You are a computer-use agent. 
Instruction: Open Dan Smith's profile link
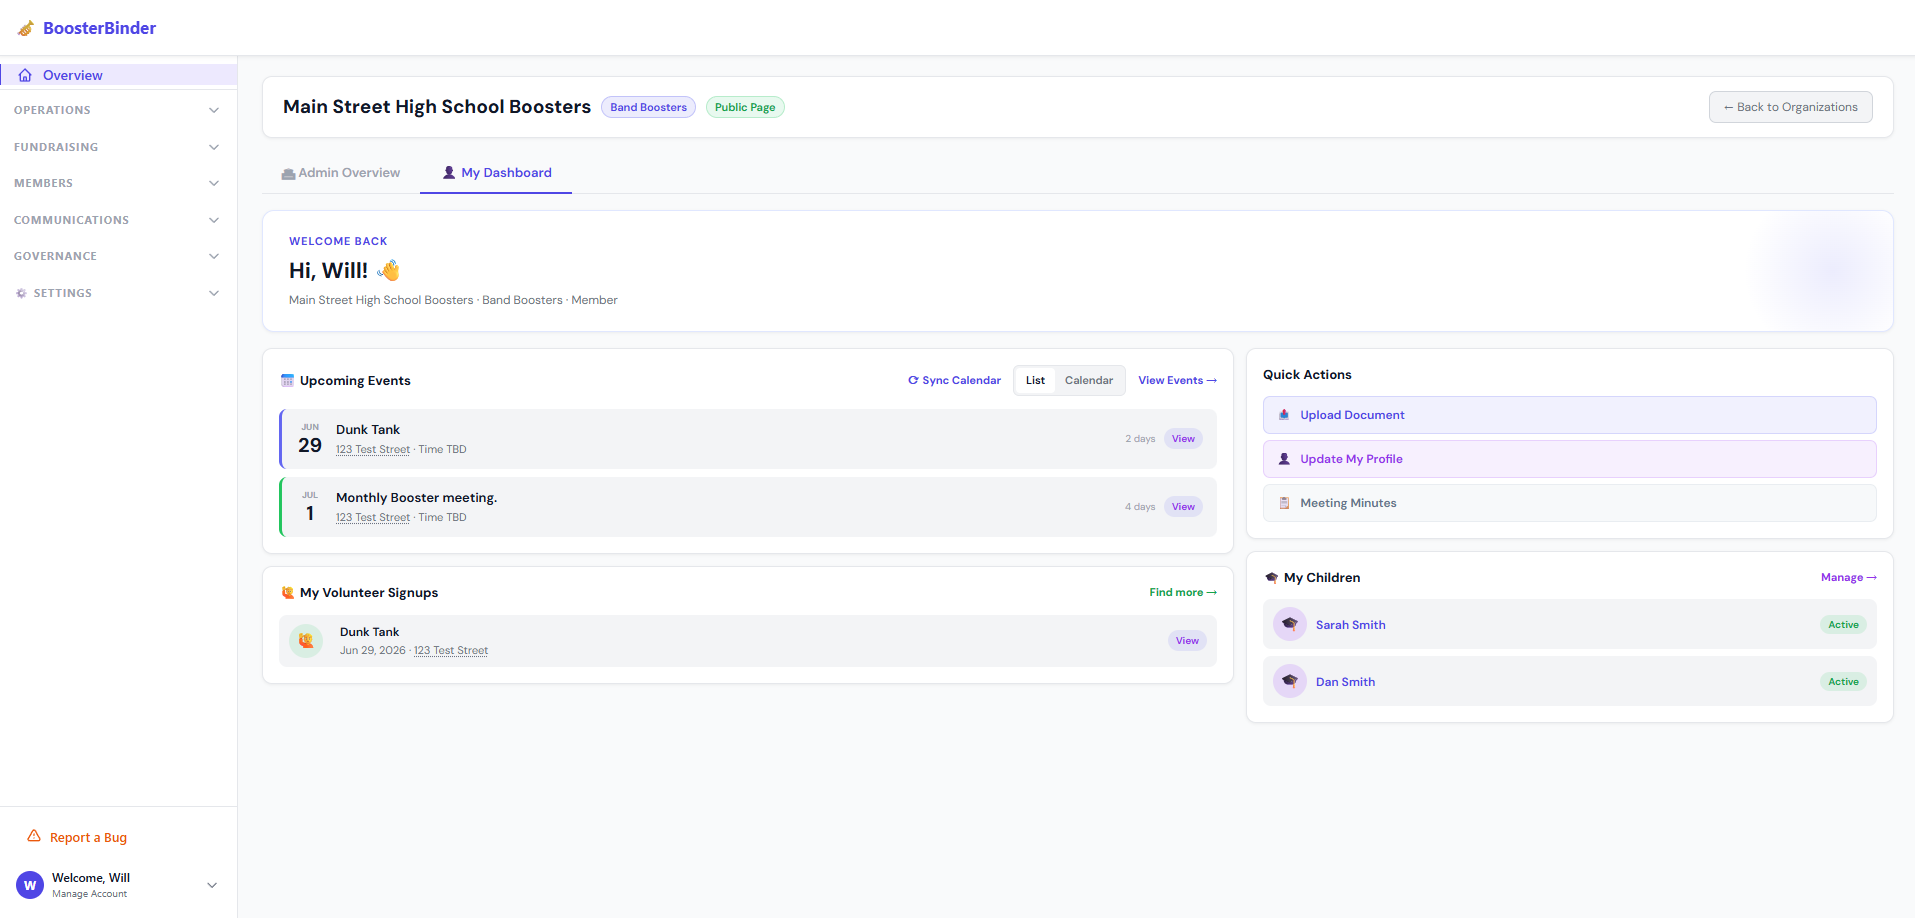pyautogui.click(x=1345, y=682)
